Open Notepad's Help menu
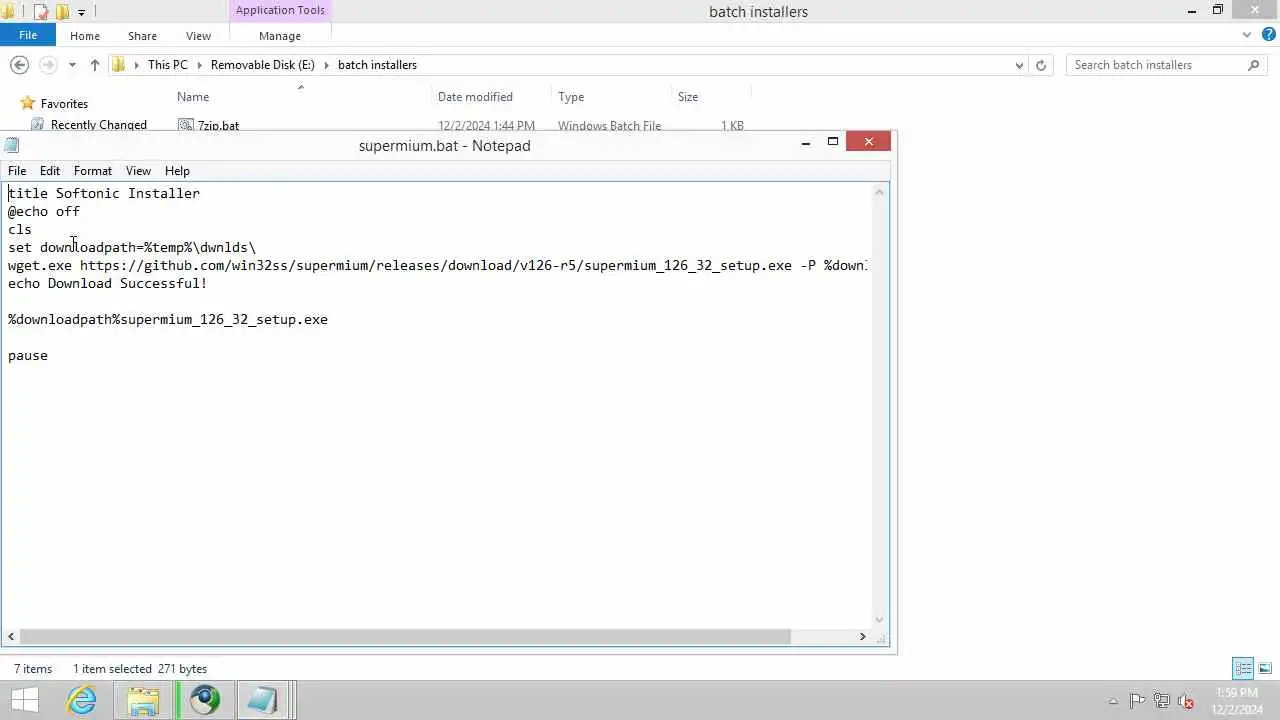The height and width of the screenshot is (720, 1280). [x=177, y=171]
